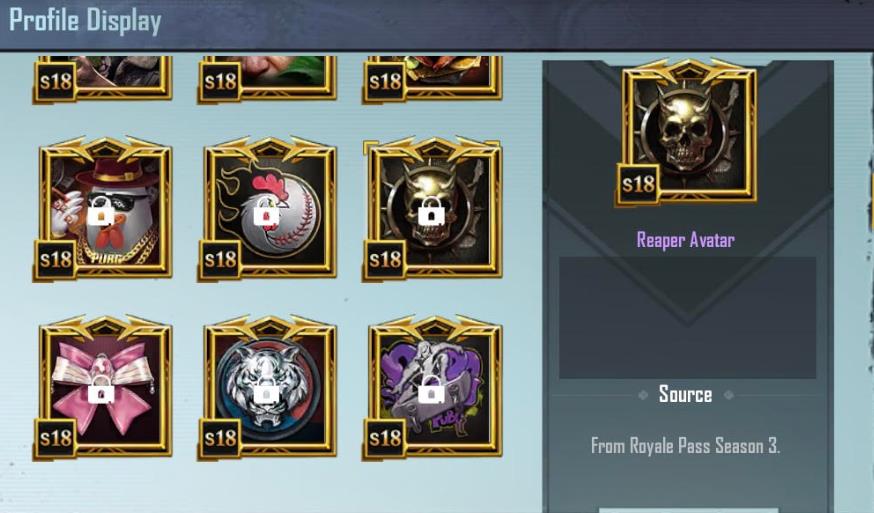Click the lock icon on tiger avatar
Screen dimensions: 874x513
[x=266, y=393]
